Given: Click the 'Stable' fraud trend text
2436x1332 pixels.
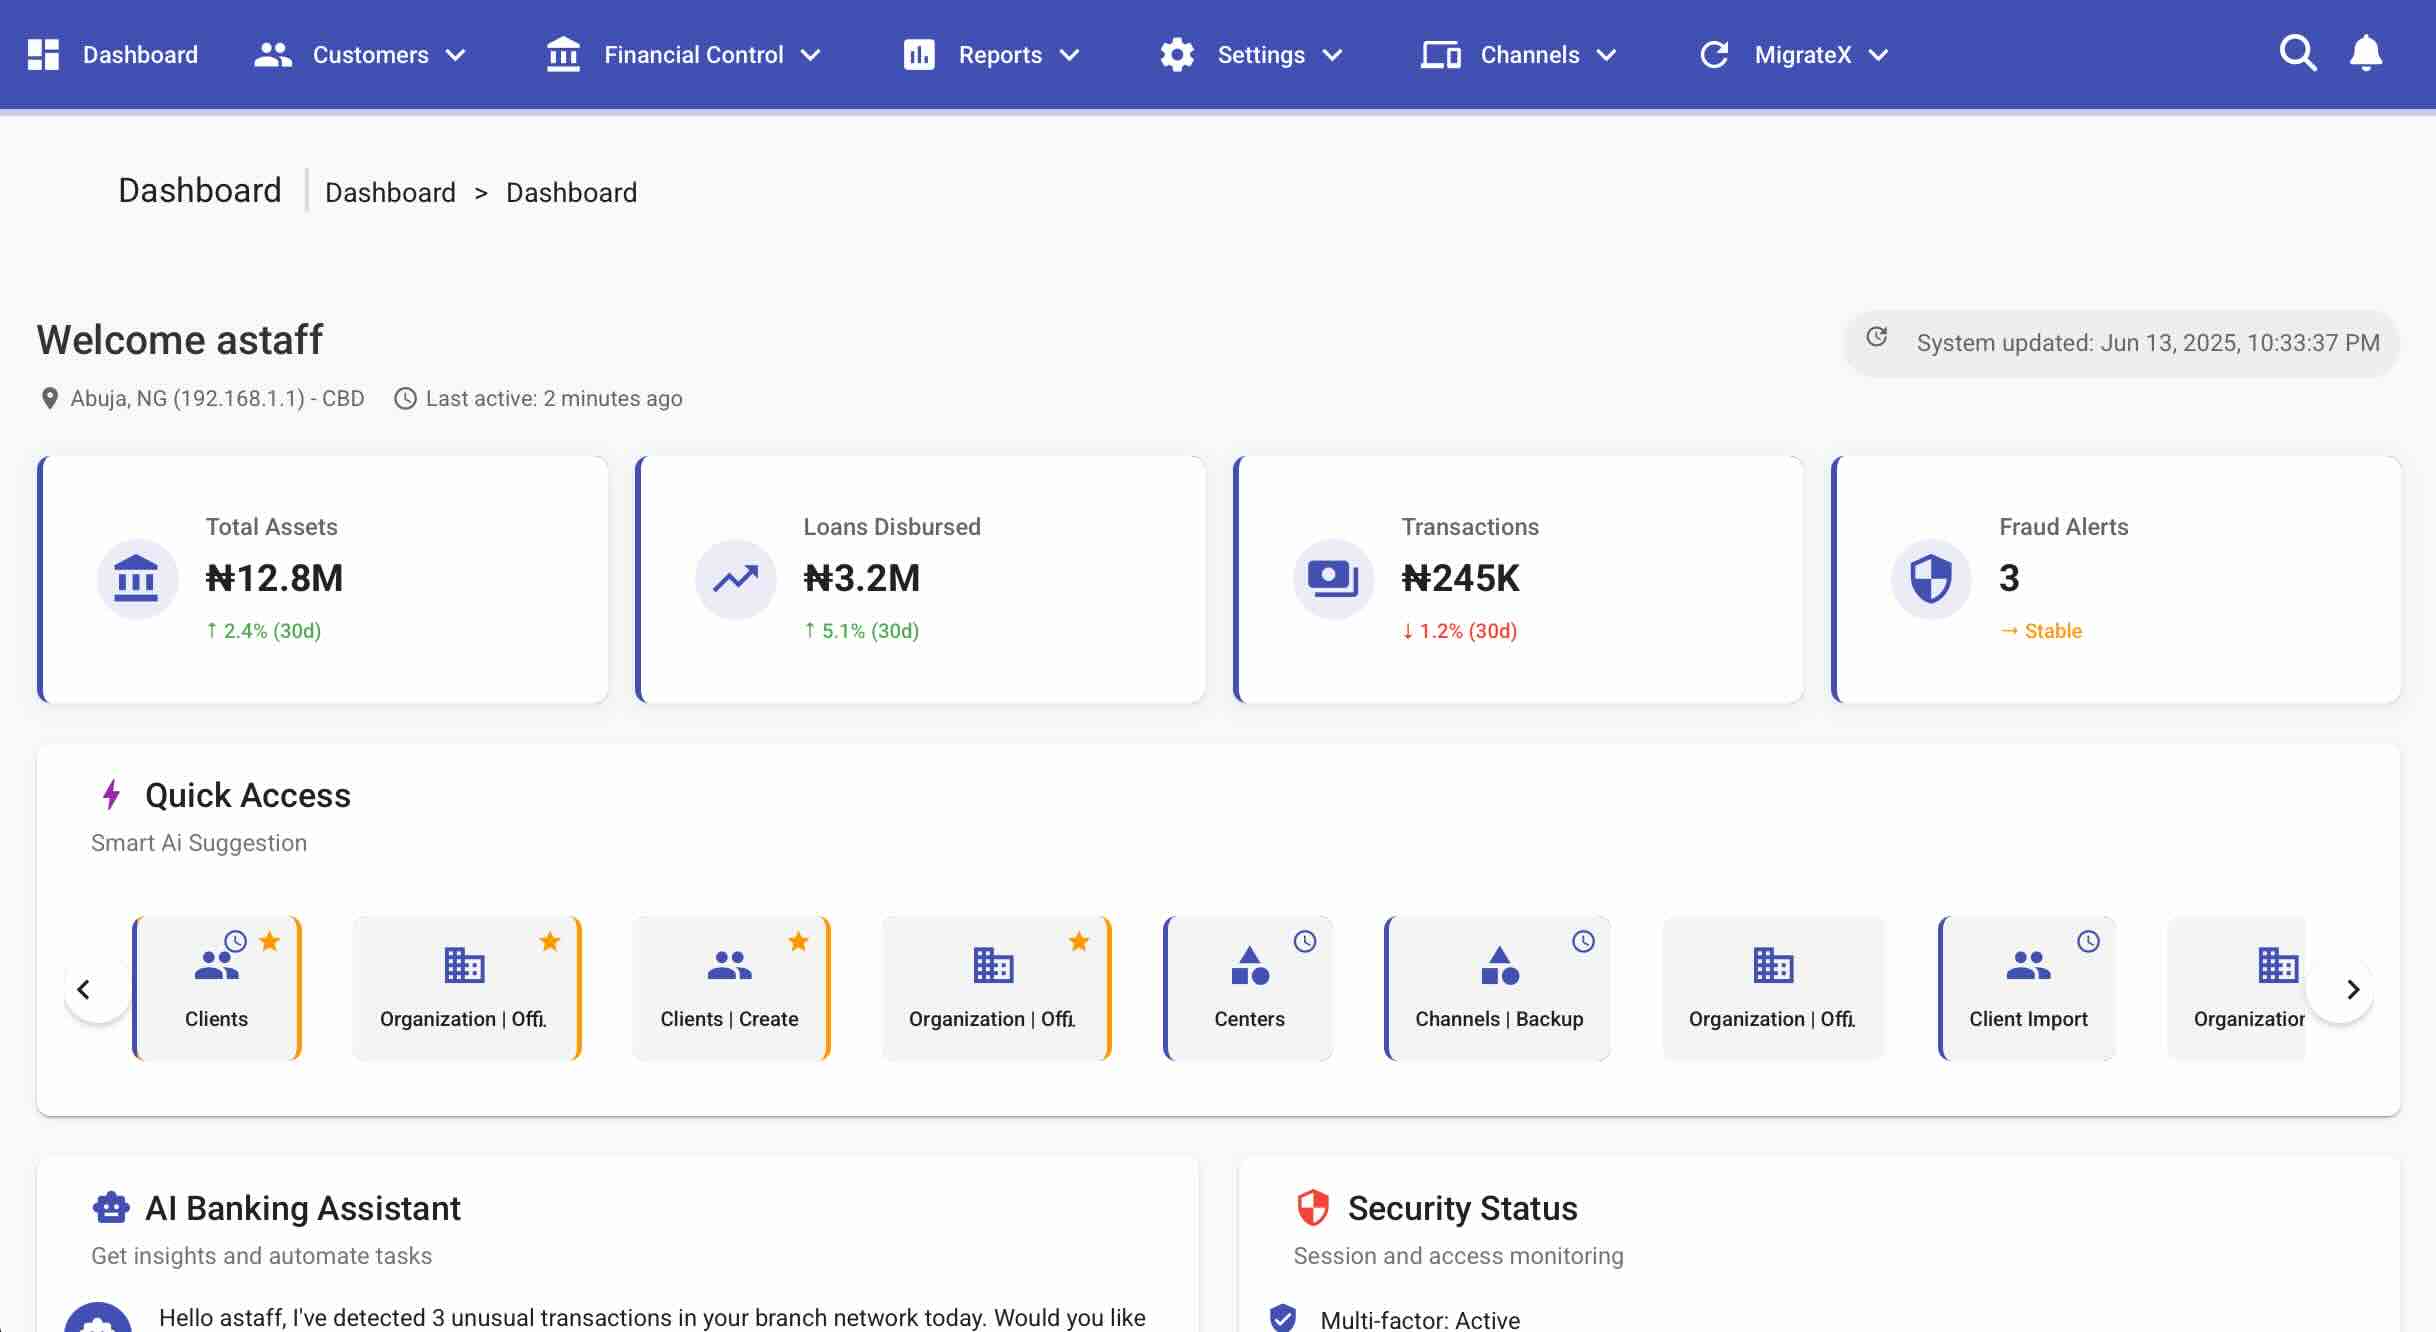Looking at the screenshot, I should (2053, 631).
